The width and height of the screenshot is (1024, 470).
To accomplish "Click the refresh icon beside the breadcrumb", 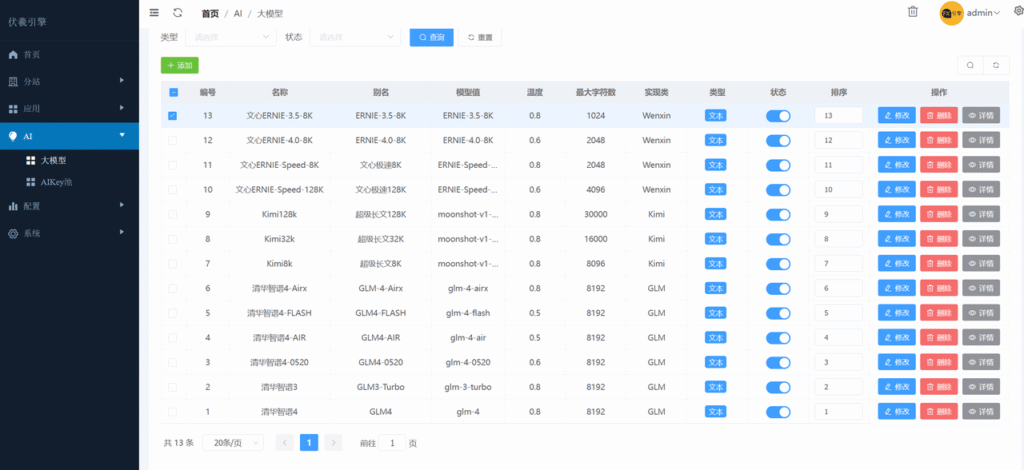I will [x=177, y=12].
